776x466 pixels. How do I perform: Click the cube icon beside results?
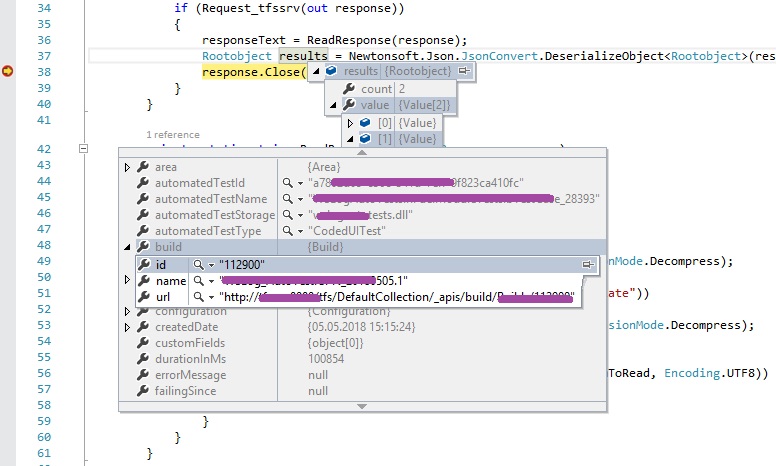pos(331,71)
